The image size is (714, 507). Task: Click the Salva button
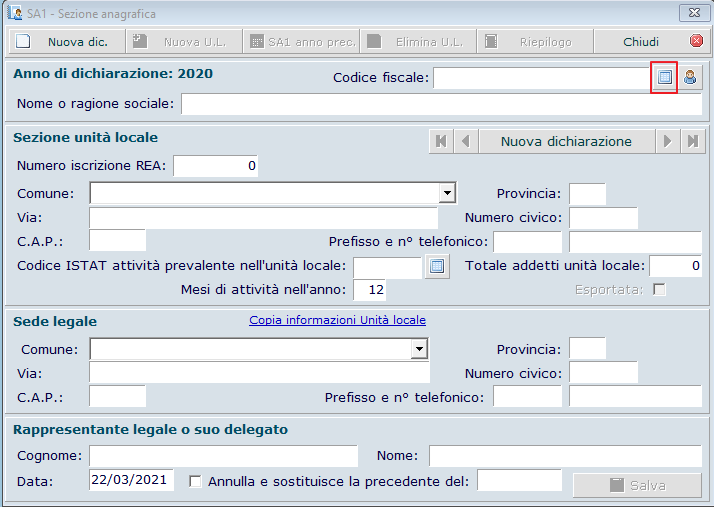point(637,485)
